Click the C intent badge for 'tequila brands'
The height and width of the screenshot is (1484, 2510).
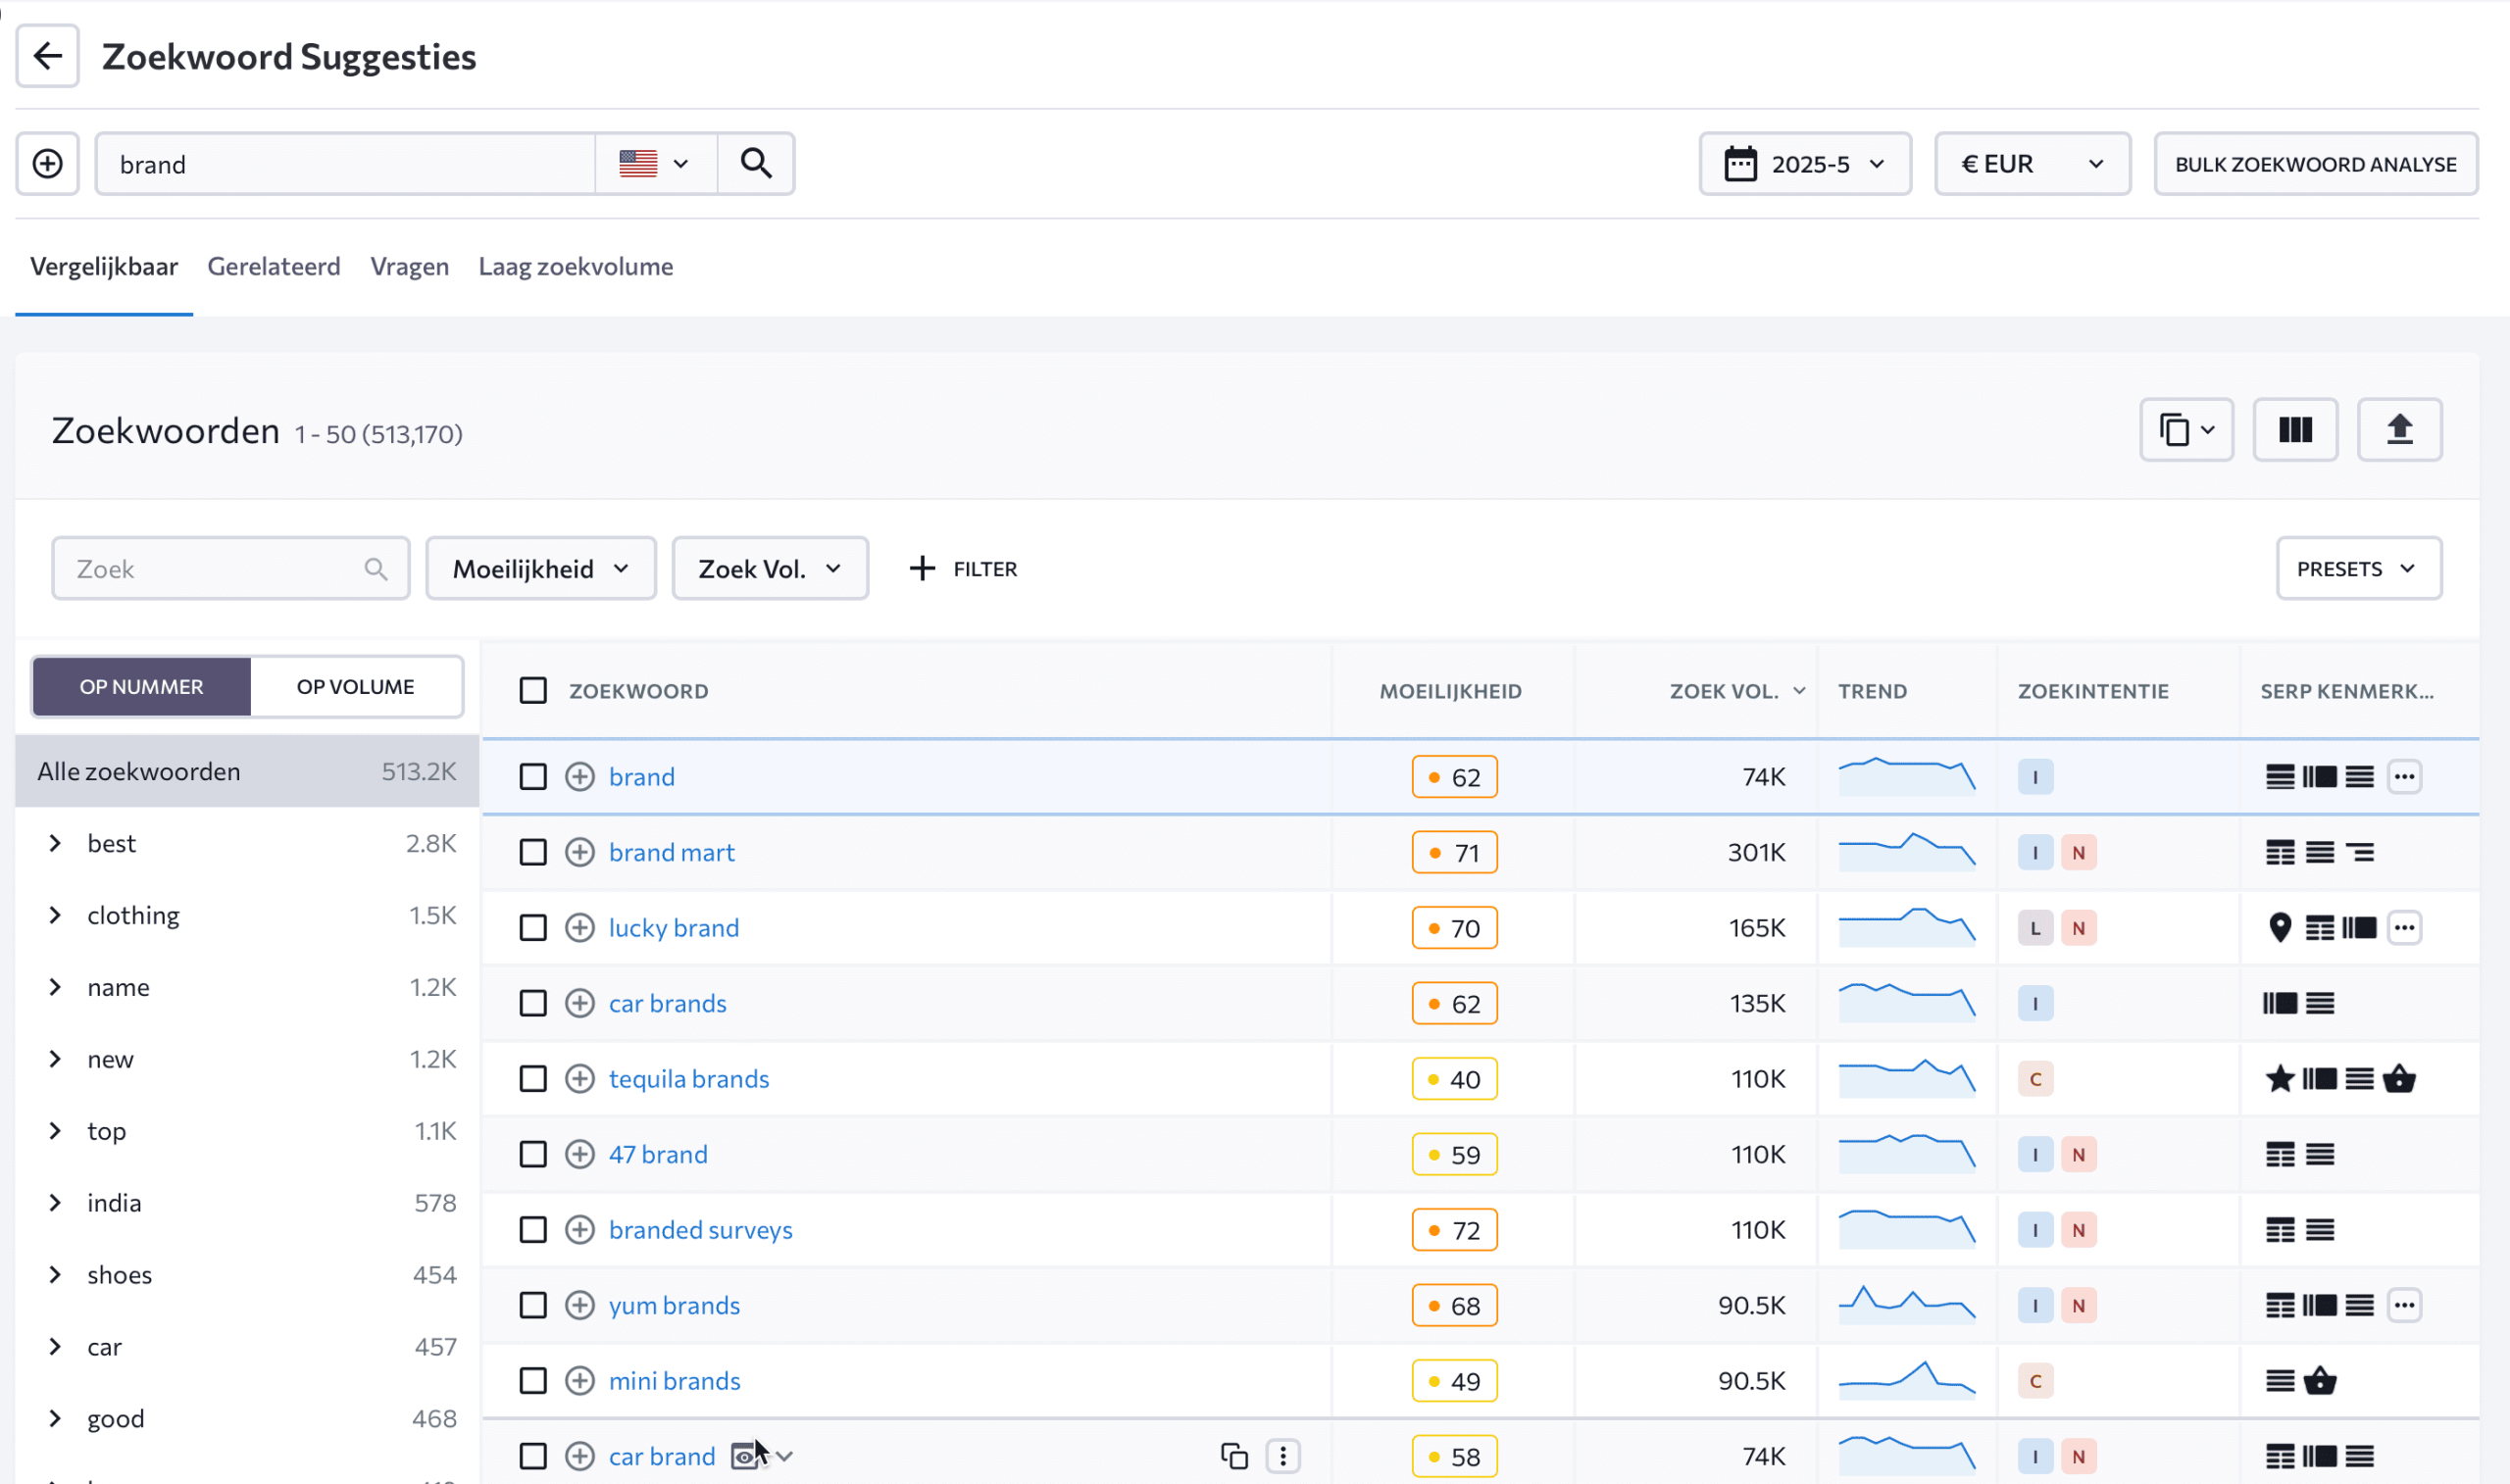(2035, 1079)
